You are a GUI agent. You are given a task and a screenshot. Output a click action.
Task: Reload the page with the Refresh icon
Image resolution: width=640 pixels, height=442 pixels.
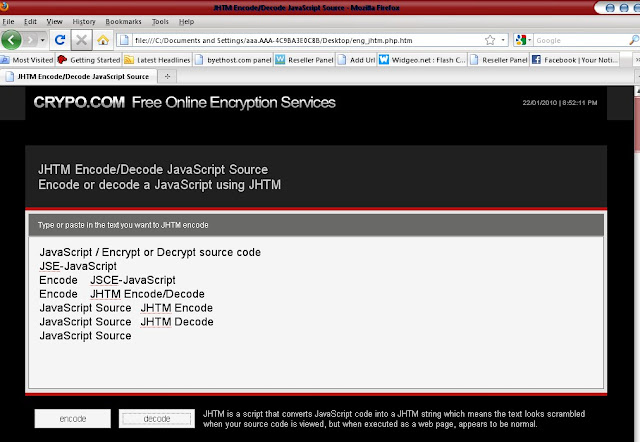(x=60, y=40)
